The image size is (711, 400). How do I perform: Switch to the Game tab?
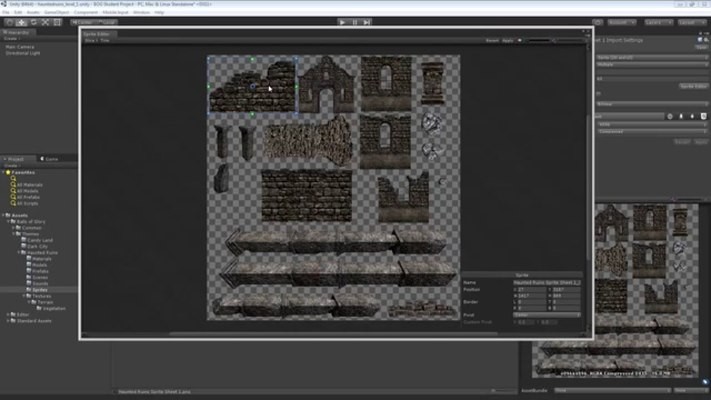[50, 159]
